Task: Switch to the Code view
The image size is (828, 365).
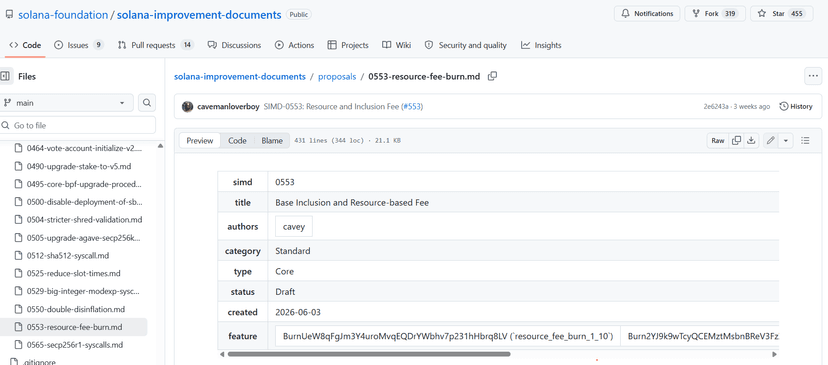Action: [x=237, y=141]
